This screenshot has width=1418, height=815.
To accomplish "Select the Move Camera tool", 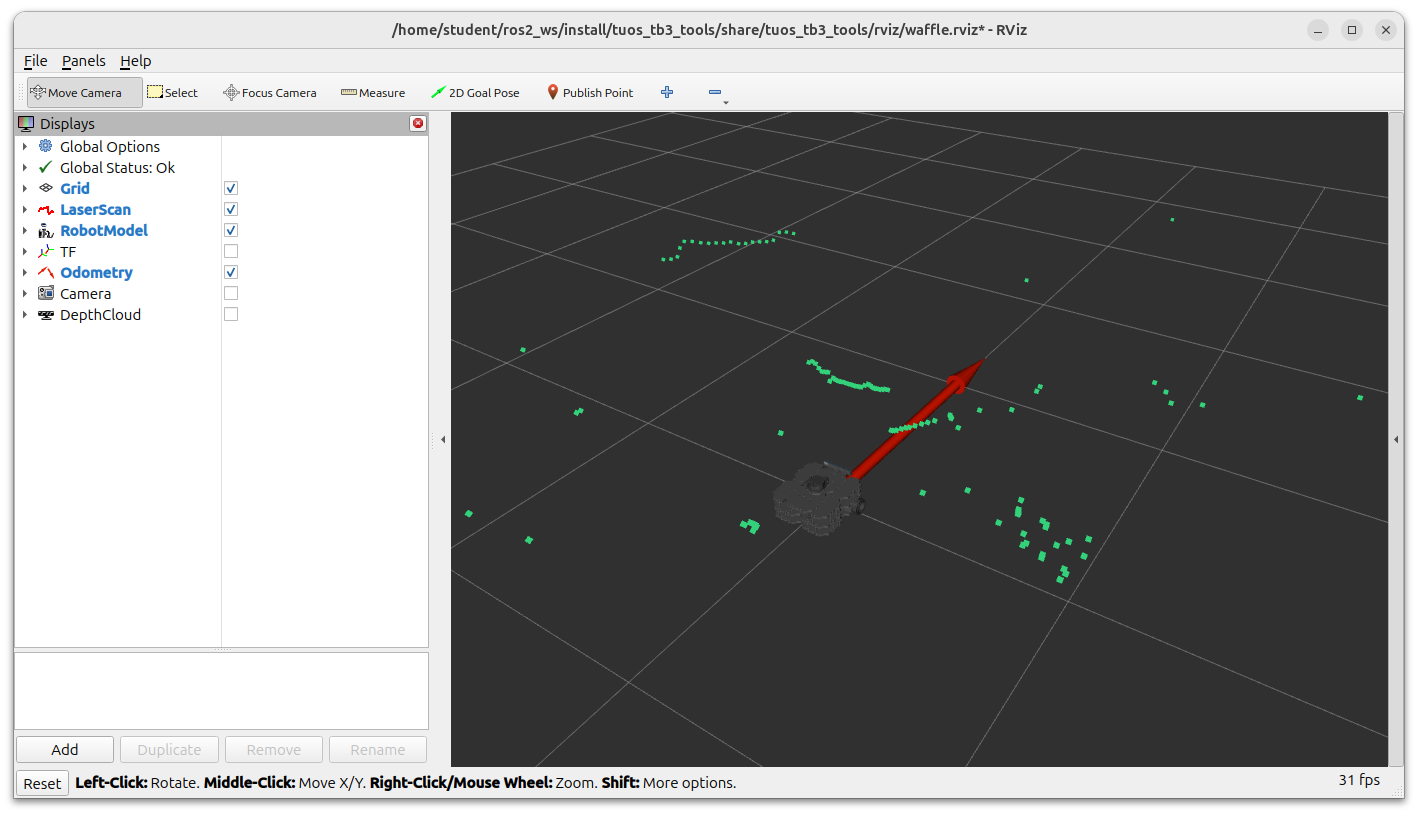I will click(x=84, y=93).
